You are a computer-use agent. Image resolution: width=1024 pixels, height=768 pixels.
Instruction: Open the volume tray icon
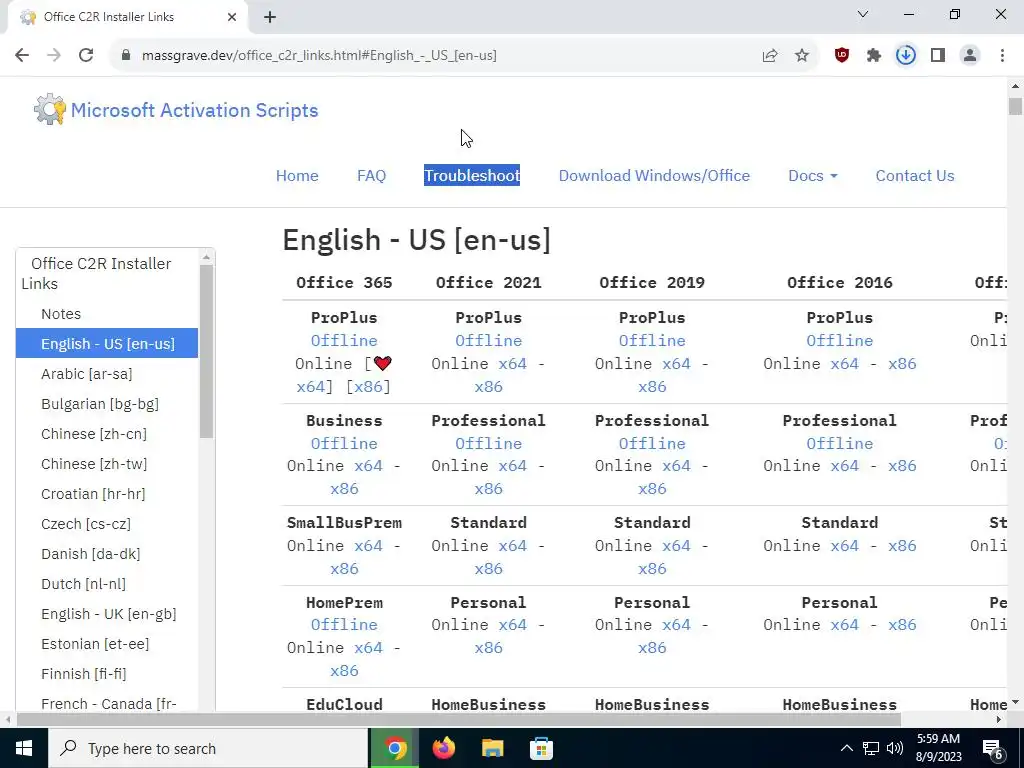coord(895,748)
